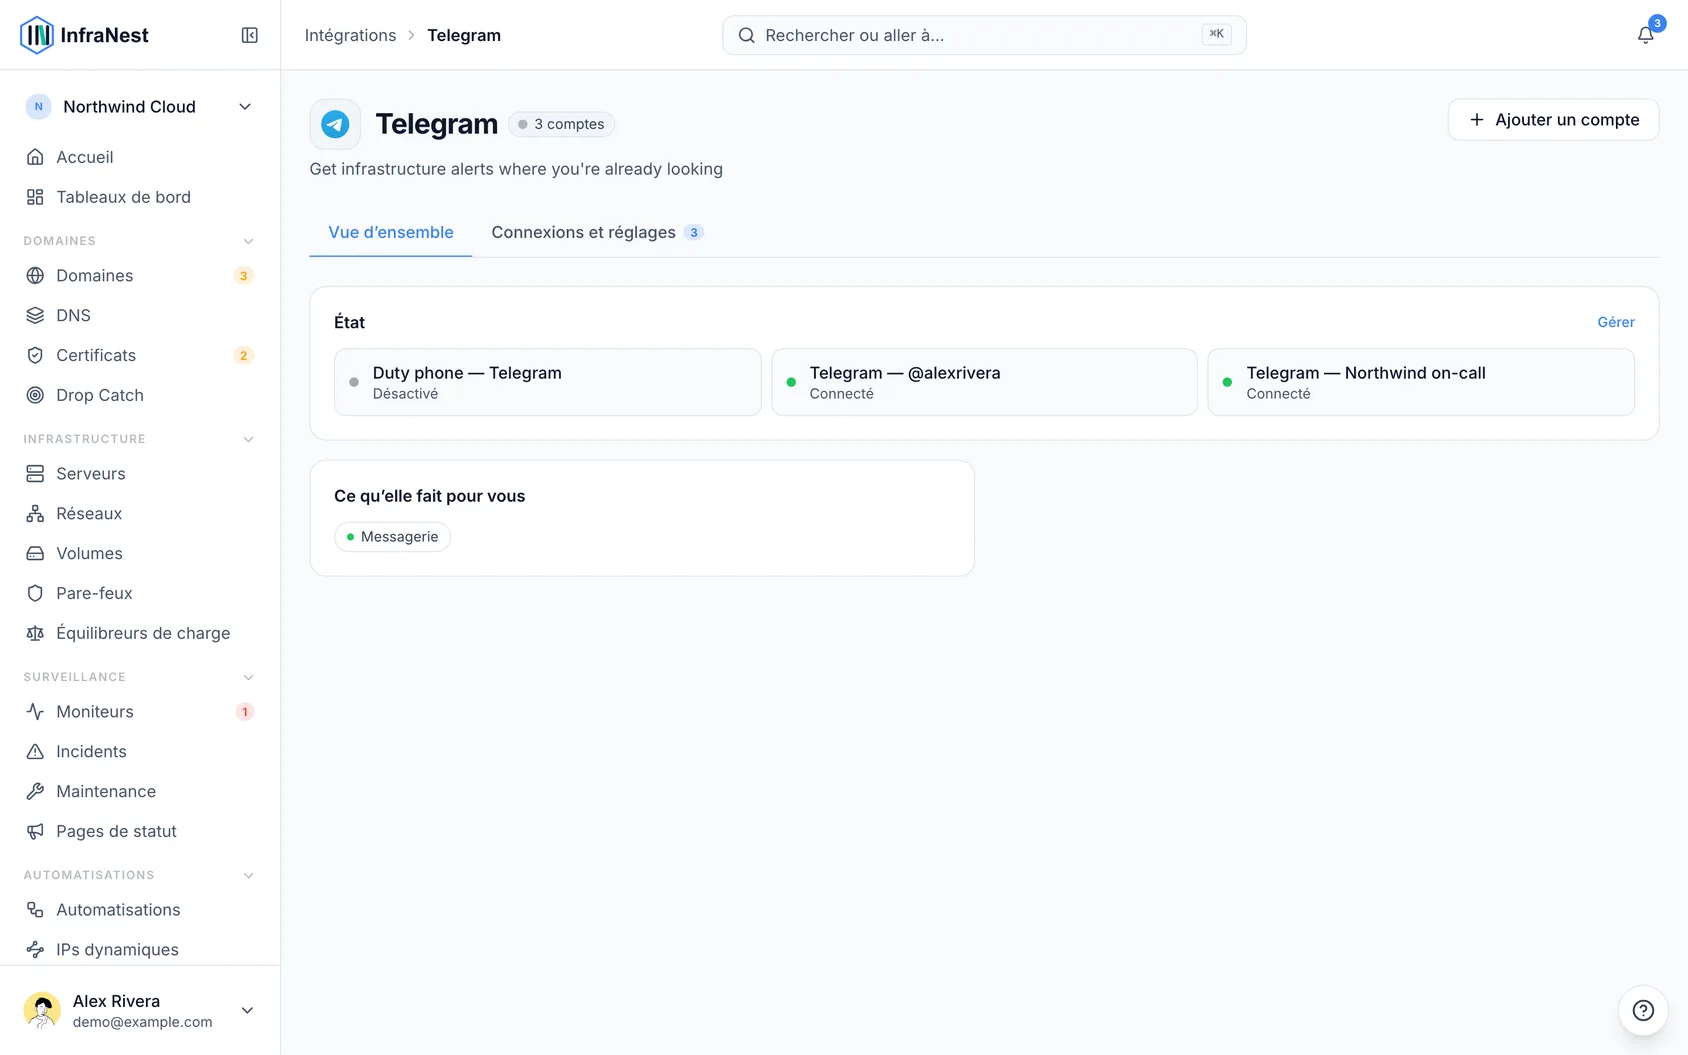
Task: Collapse the AUTOMATISATIONS section
Action: 248,875
